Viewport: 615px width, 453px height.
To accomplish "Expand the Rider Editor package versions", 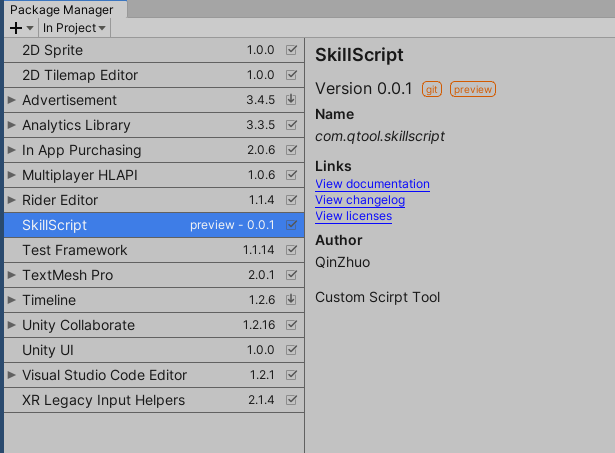I will pos(12,200).
